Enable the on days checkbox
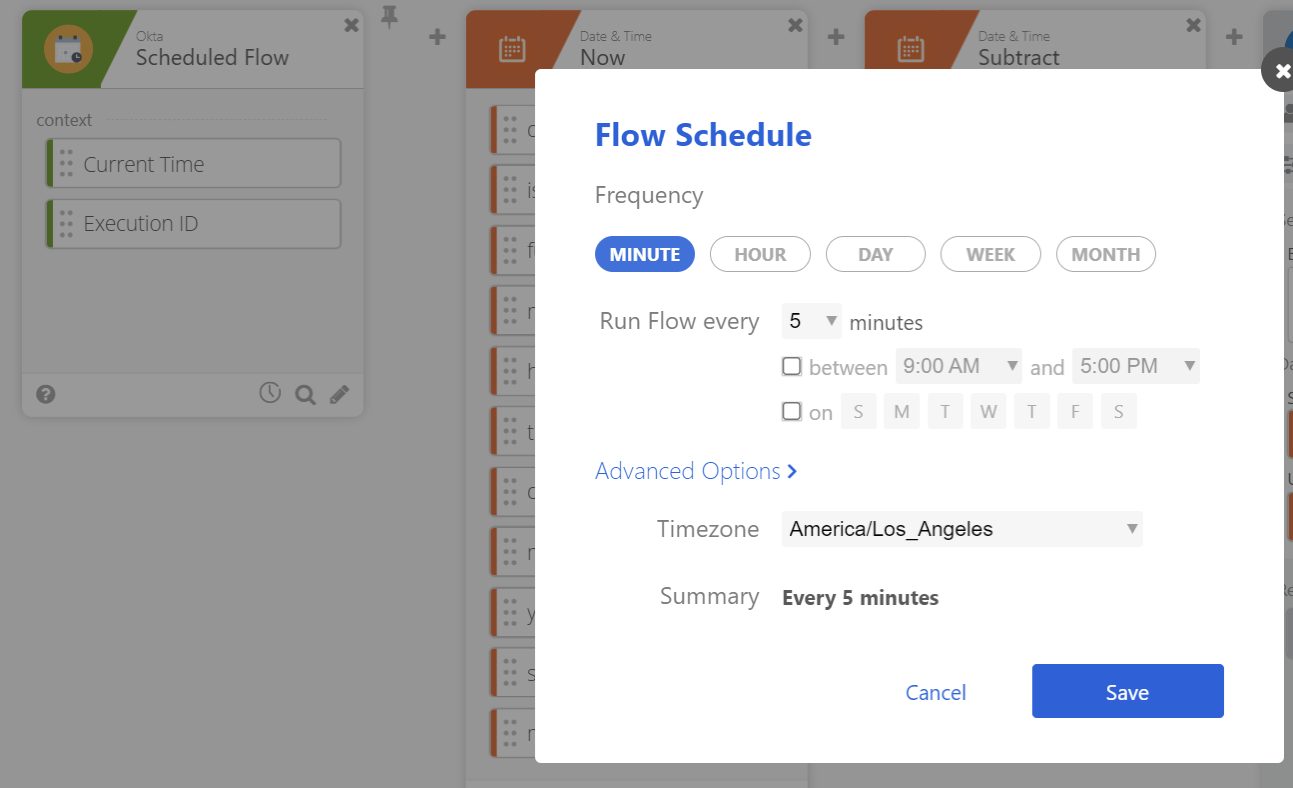 [x=792, y=411]
